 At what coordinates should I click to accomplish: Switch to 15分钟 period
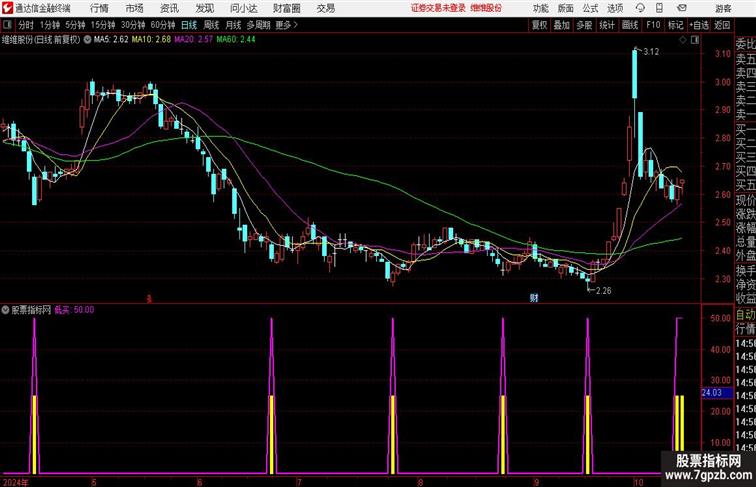(x=103, y=25)
